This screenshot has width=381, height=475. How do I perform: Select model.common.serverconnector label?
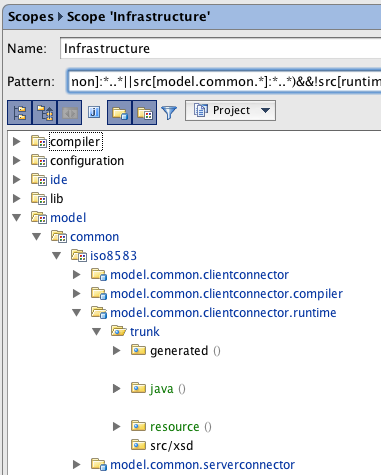point(202,465)
